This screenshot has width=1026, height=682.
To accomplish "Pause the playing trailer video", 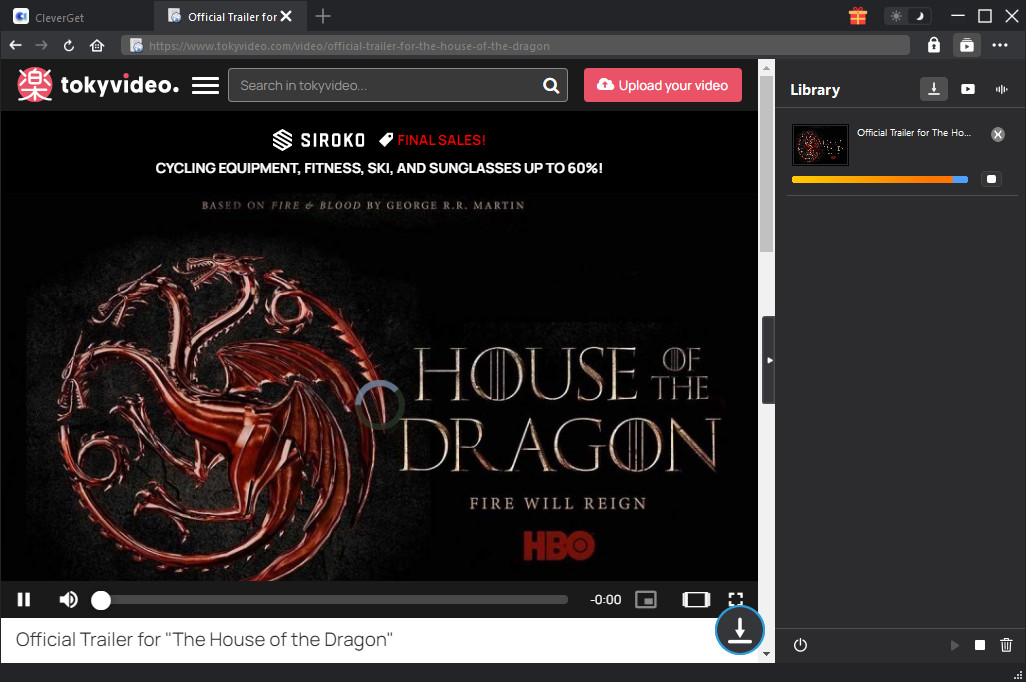I will 24,599.
